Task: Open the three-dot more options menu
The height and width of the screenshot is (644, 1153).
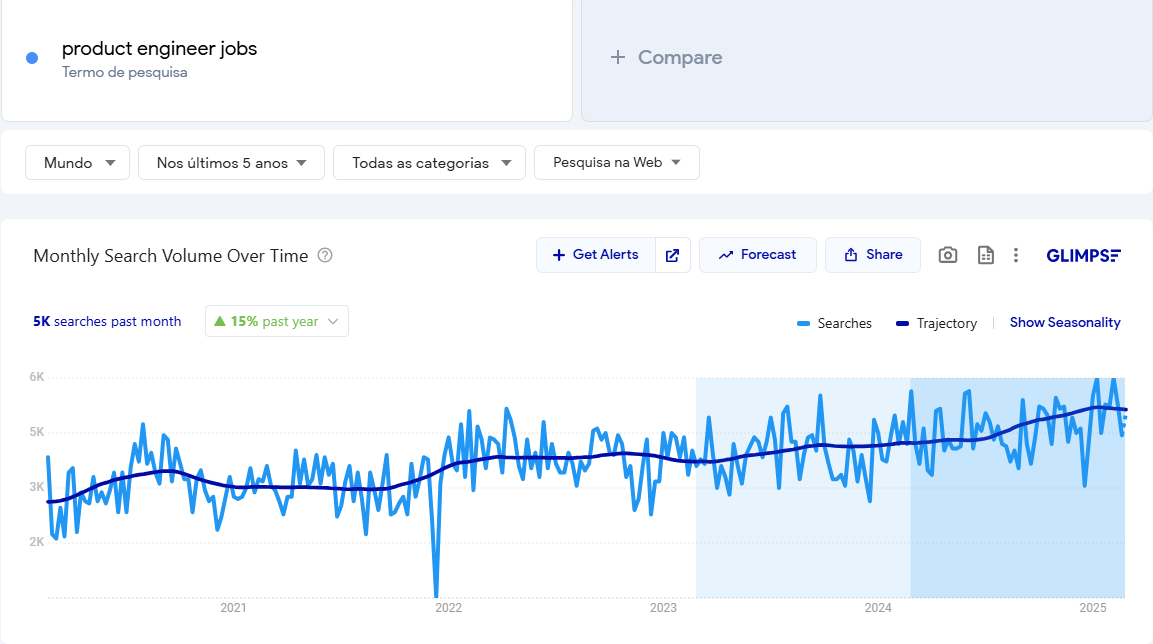Action: pyautogui.click(x=1015, y=255)
